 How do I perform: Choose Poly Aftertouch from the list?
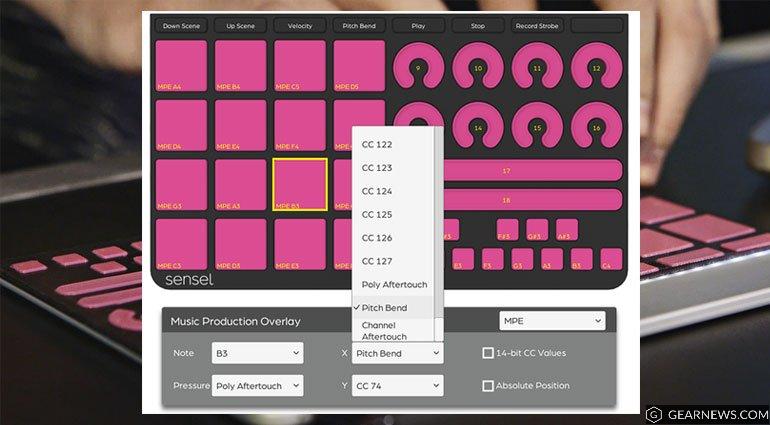393,284
